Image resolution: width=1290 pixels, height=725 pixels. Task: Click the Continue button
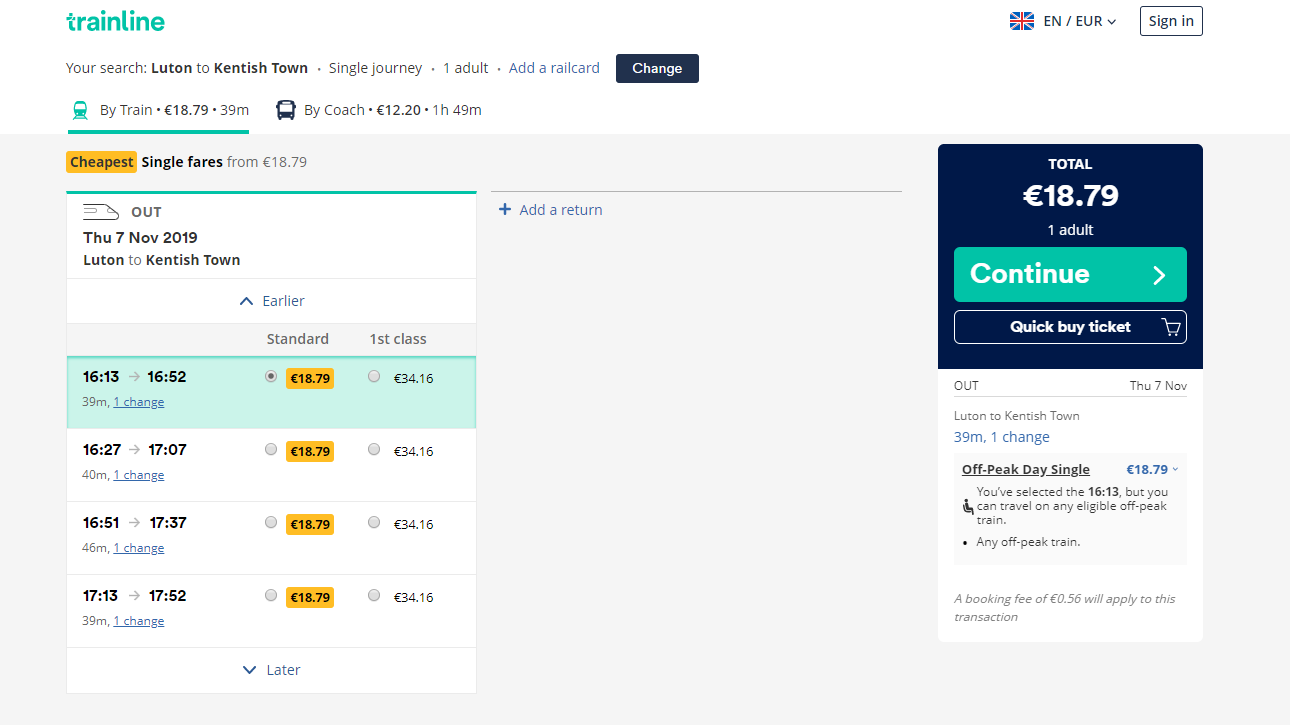point(1070,274)
